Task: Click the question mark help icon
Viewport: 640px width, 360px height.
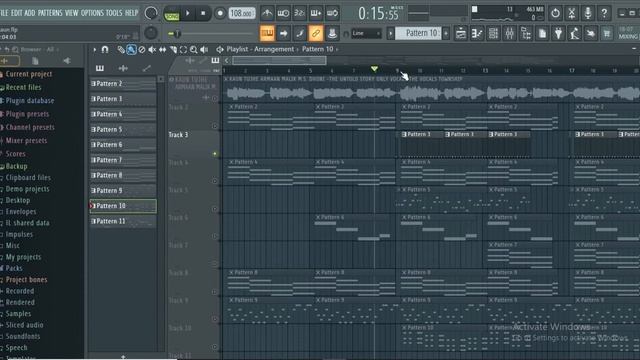Action: point(604,13)
